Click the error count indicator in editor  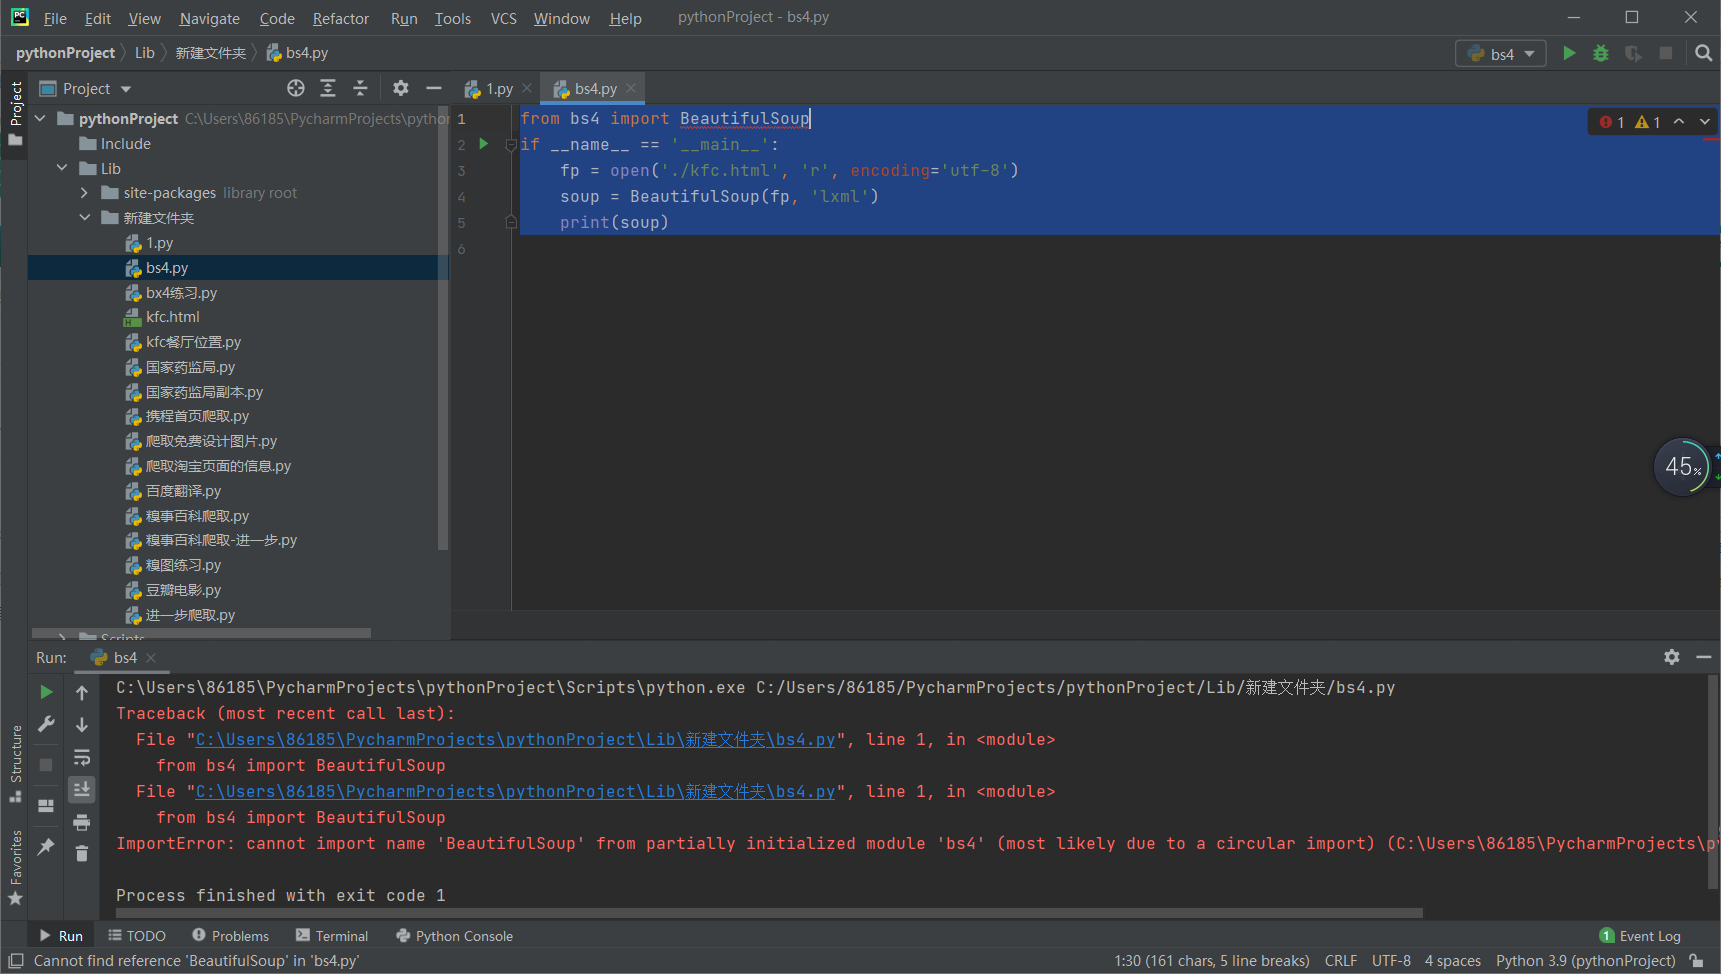click(1612, 122)
